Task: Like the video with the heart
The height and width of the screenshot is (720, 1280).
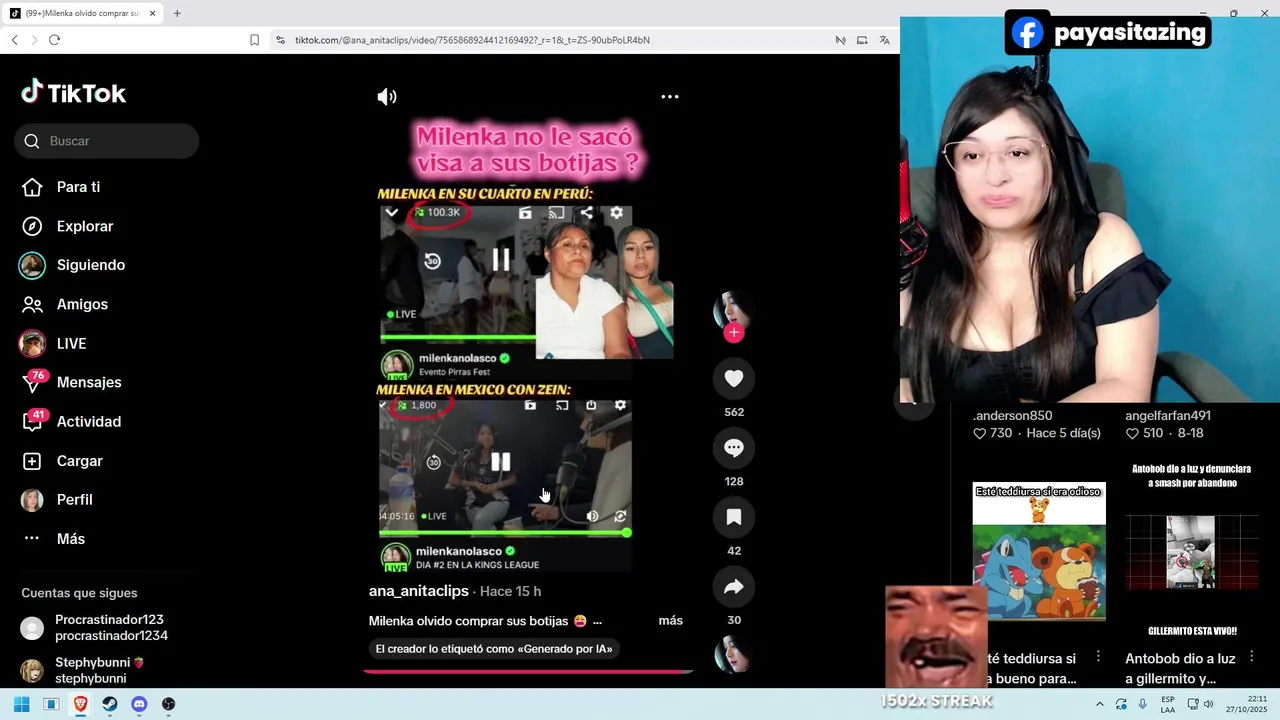Action: (734, 378)
